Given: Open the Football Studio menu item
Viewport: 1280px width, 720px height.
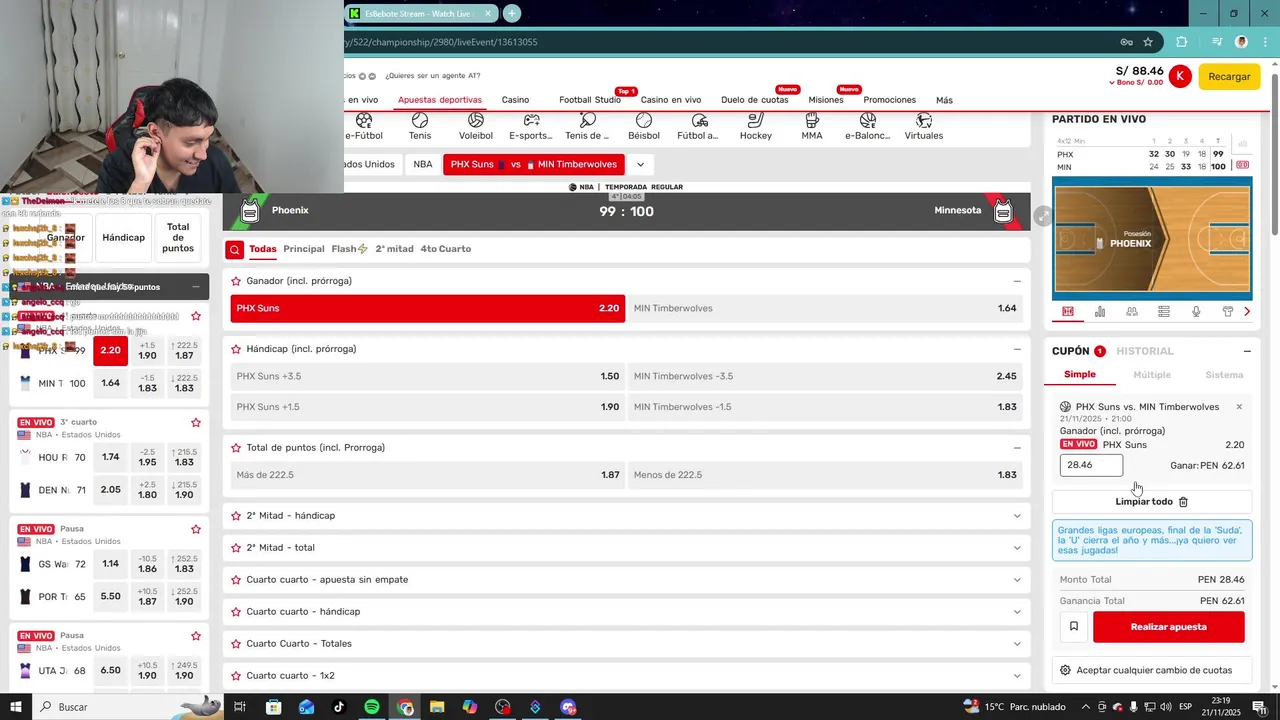Looking at the screenshot, I should click(590, 100).
